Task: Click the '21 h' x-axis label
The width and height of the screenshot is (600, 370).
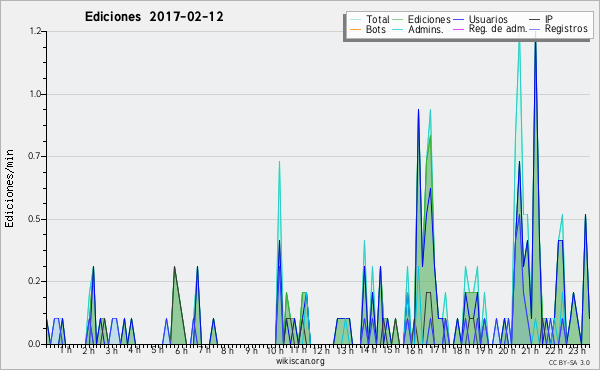Action: (531, 351)
